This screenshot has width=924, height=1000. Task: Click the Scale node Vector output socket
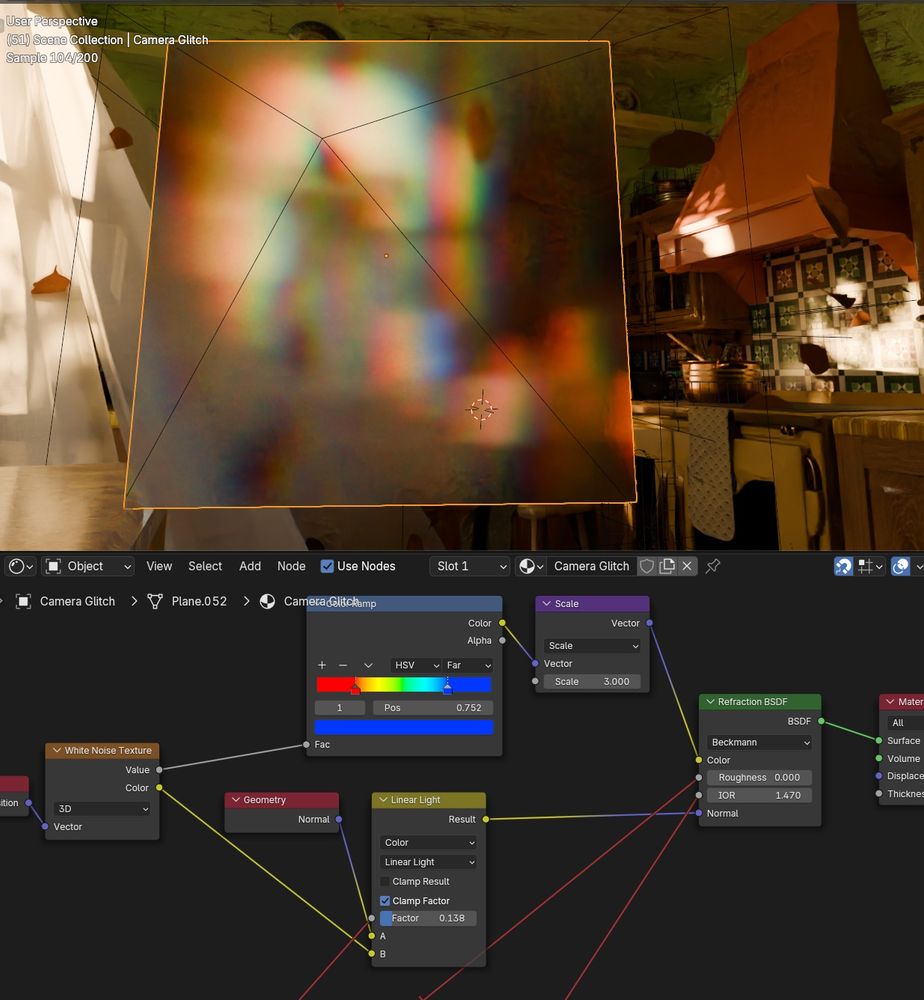click(649, 623)
